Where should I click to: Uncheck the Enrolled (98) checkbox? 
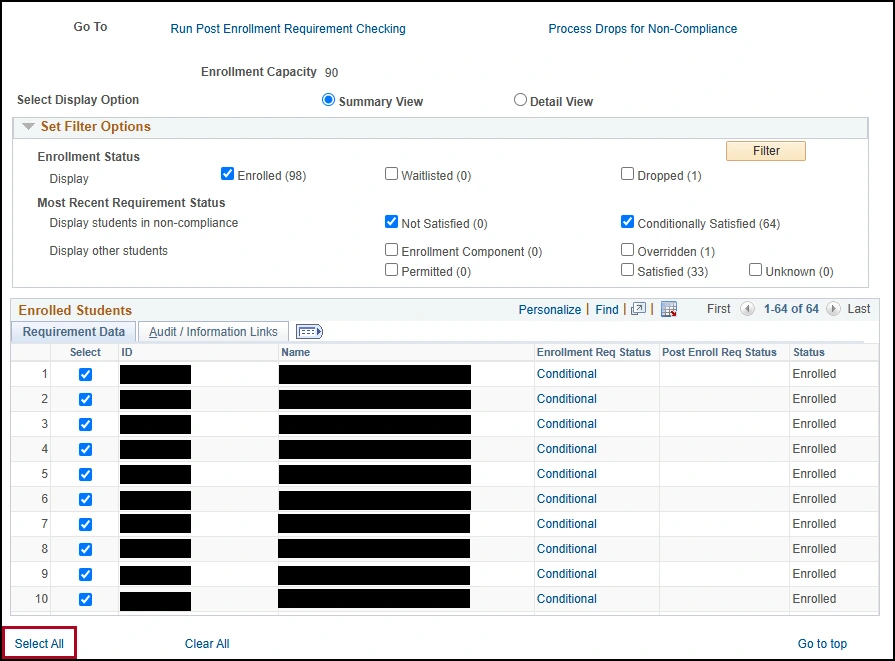tap(227, 174)
